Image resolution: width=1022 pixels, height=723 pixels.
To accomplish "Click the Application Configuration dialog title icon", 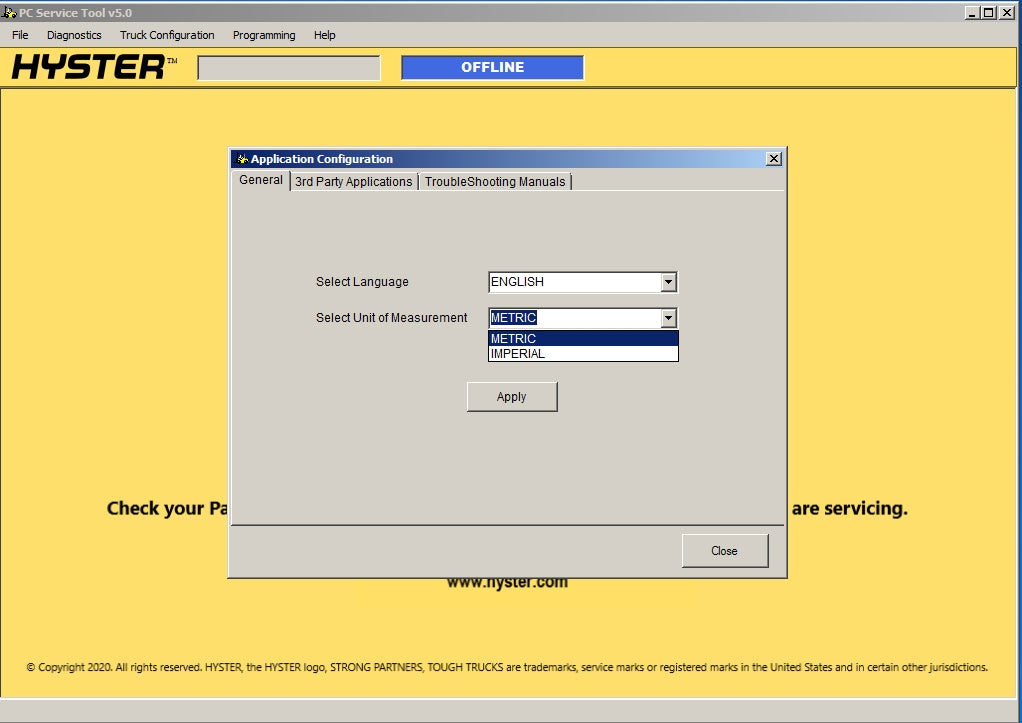I will (241, 159).
